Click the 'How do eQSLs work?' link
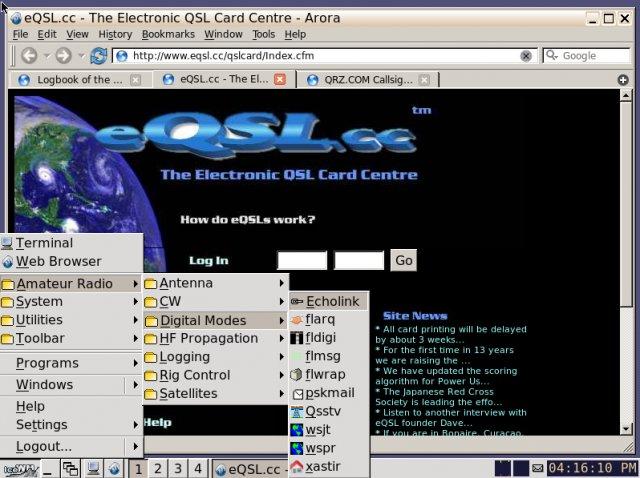Screen dimensions: 640x478 pos(248,220)
